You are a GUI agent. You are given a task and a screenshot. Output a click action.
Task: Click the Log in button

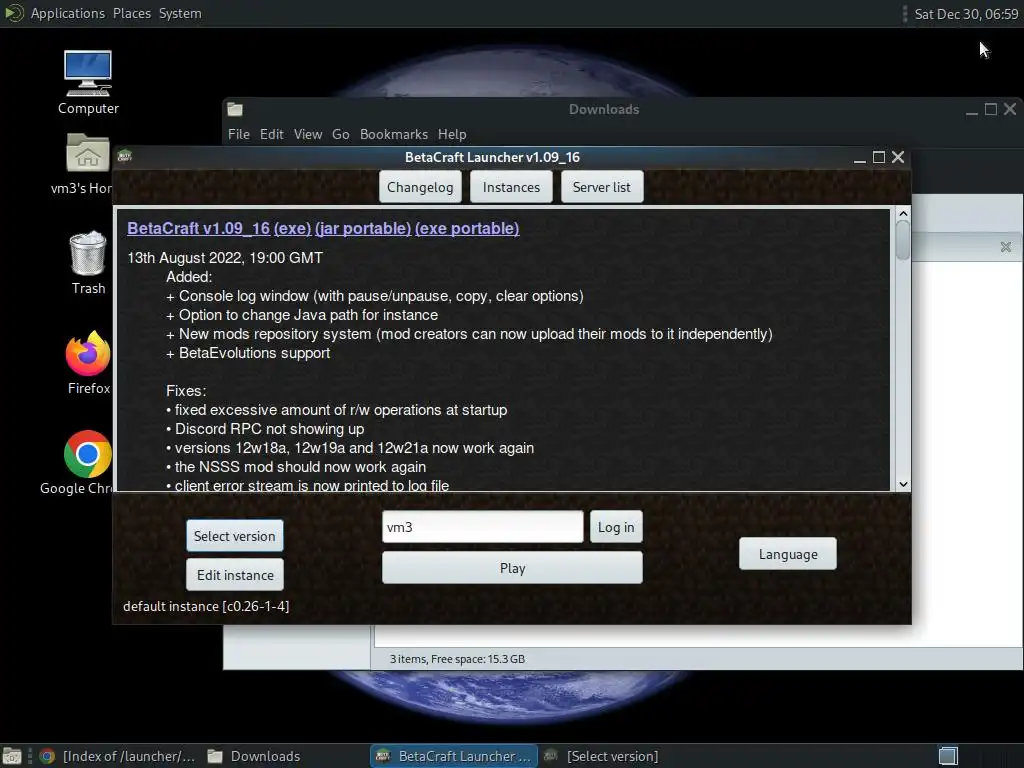click(616, 527)
